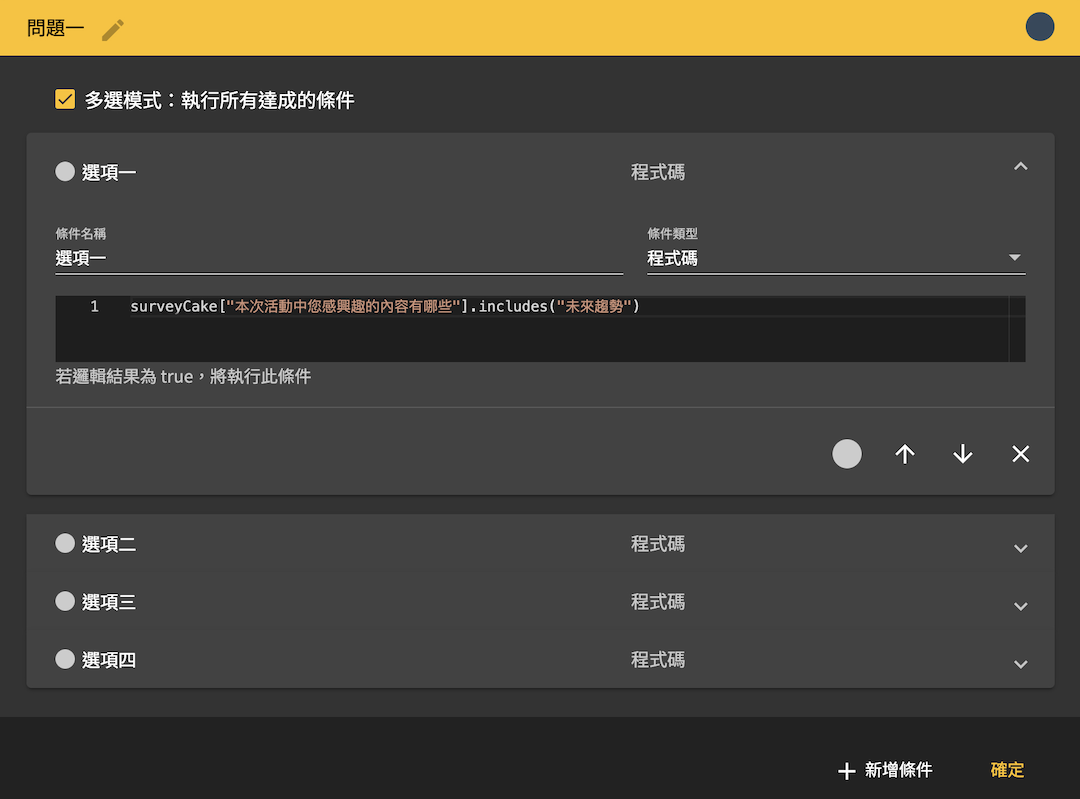Screen dimensions: 1080x799
Task: Click the 條件名稱 input field with 選項一
Action: point(339,258)
